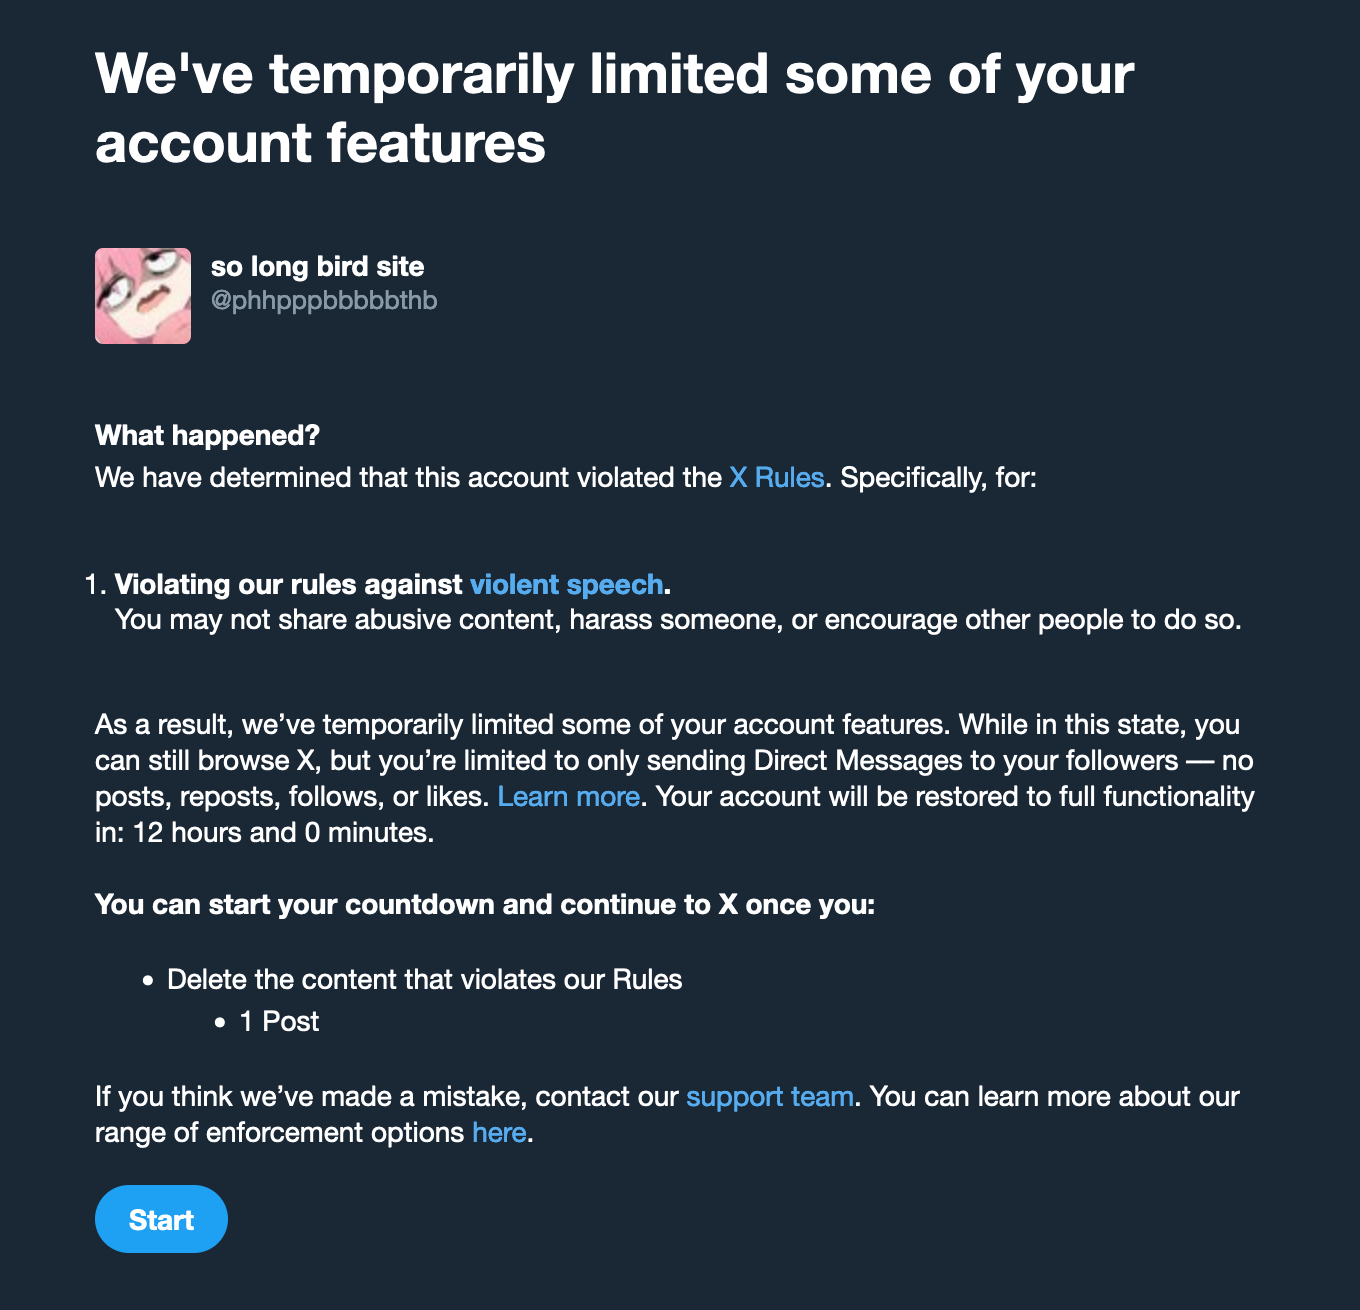1360x1310 pixels.
Task: Open the X Rules link
Action: [777, 478]
